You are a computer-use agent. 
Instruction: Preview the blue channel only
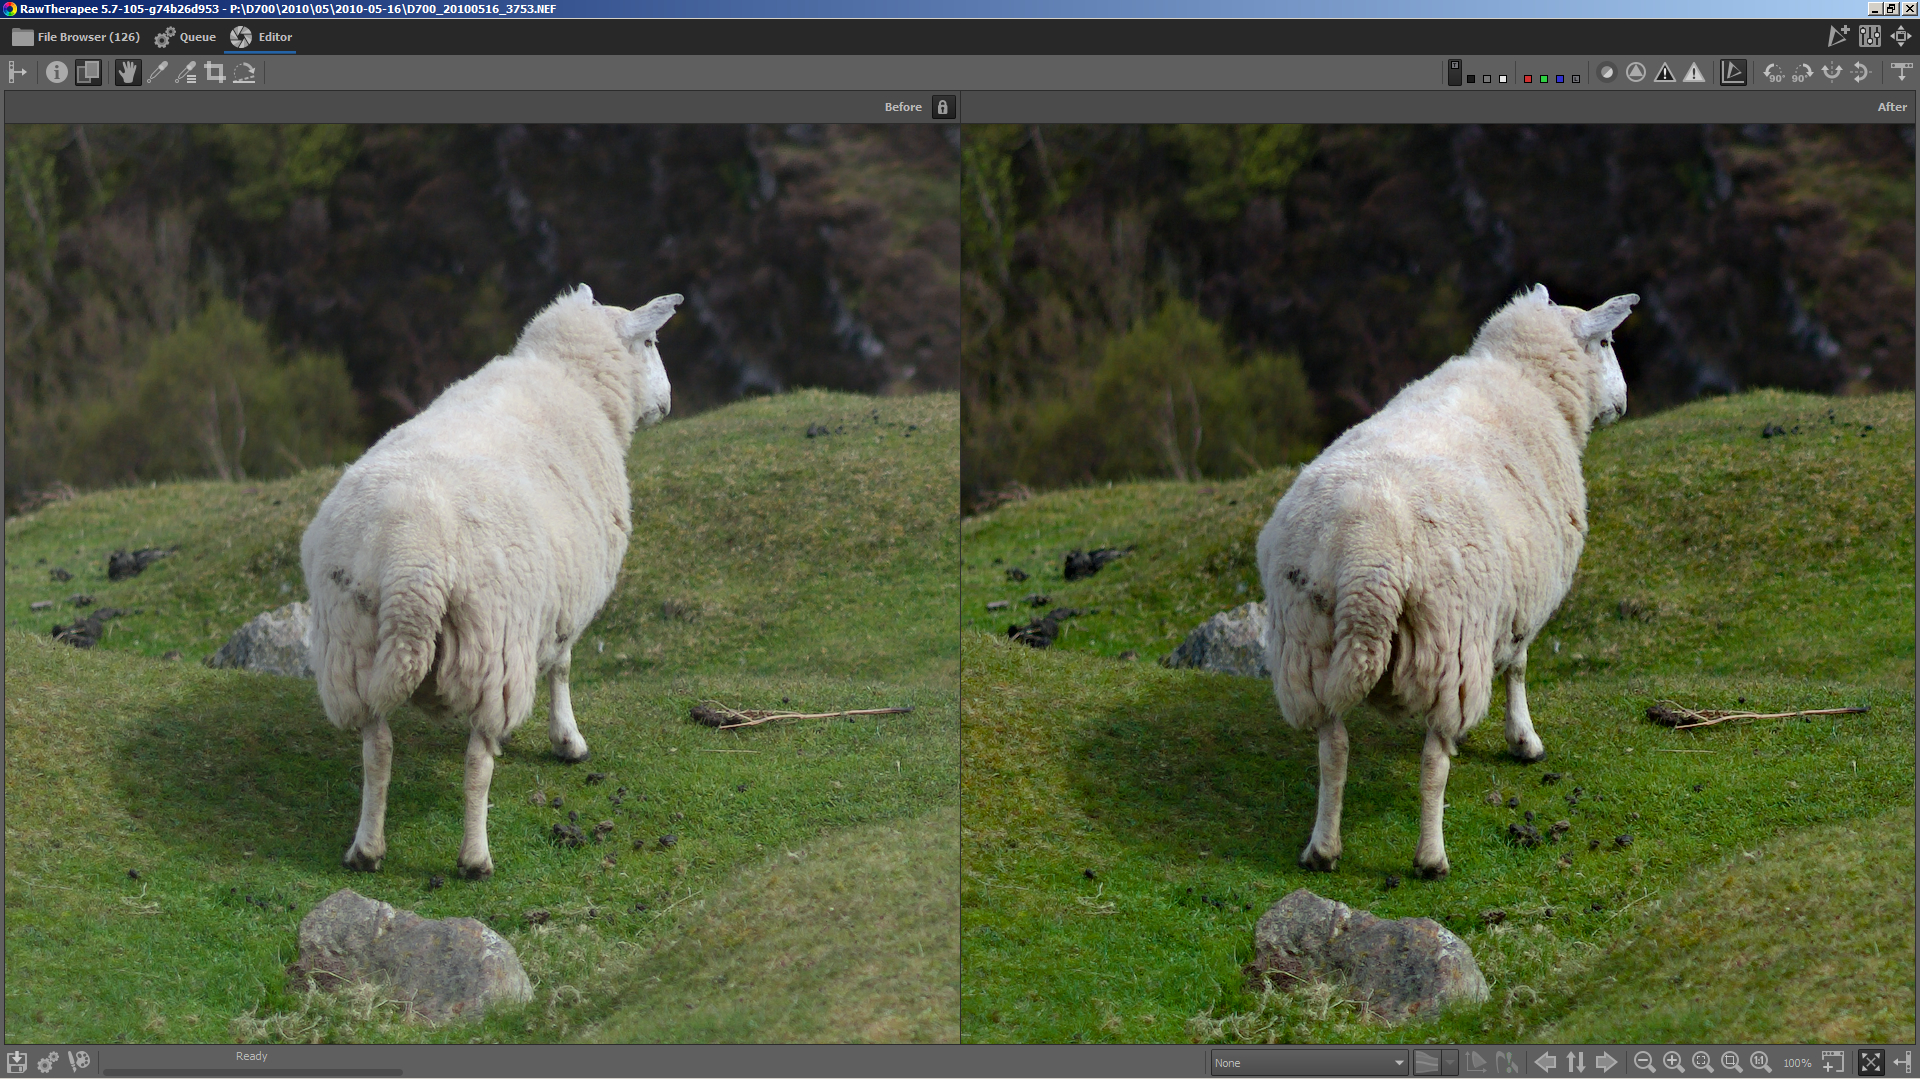coord(1560,78)
